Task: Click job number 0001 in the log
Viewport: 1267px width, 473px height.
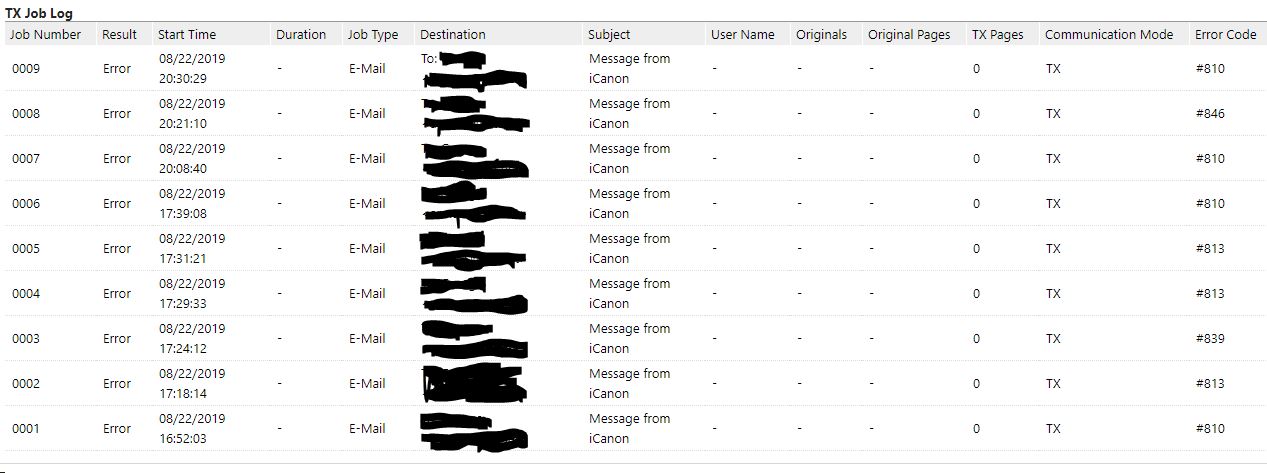Action: pos(26,429)
